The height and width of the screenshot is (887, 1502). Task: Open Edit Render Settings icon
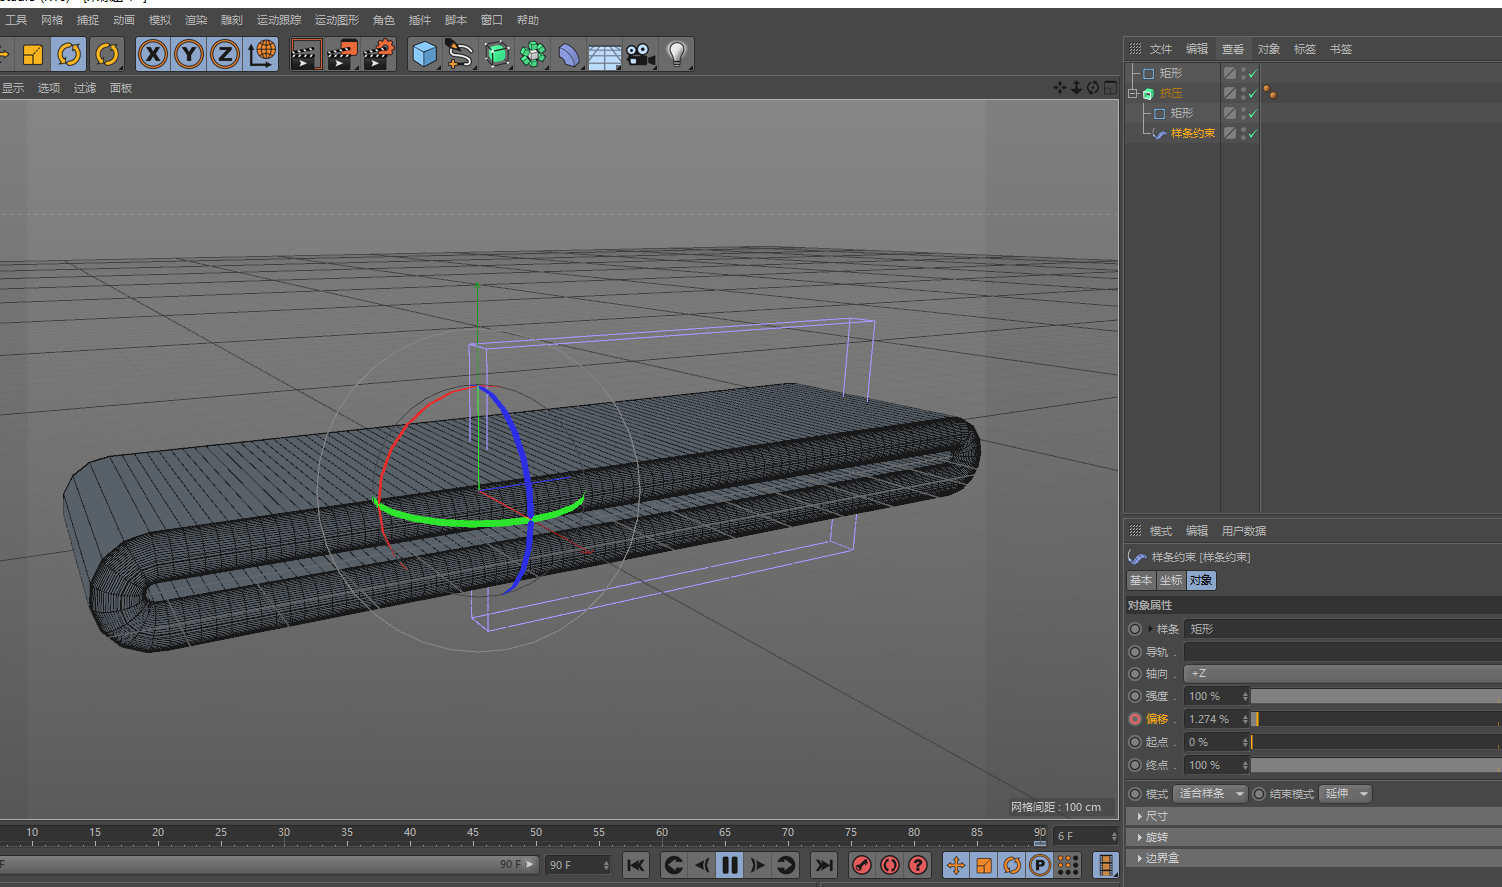(379, 54)
